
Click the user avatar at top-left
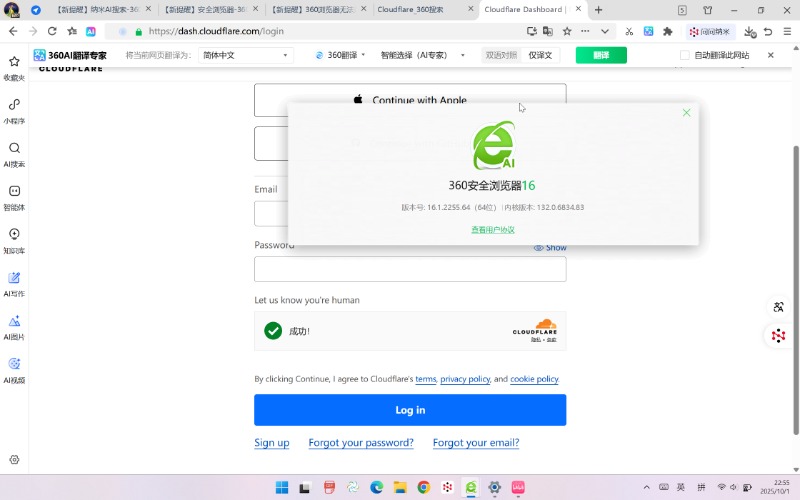tap(11, 9)
